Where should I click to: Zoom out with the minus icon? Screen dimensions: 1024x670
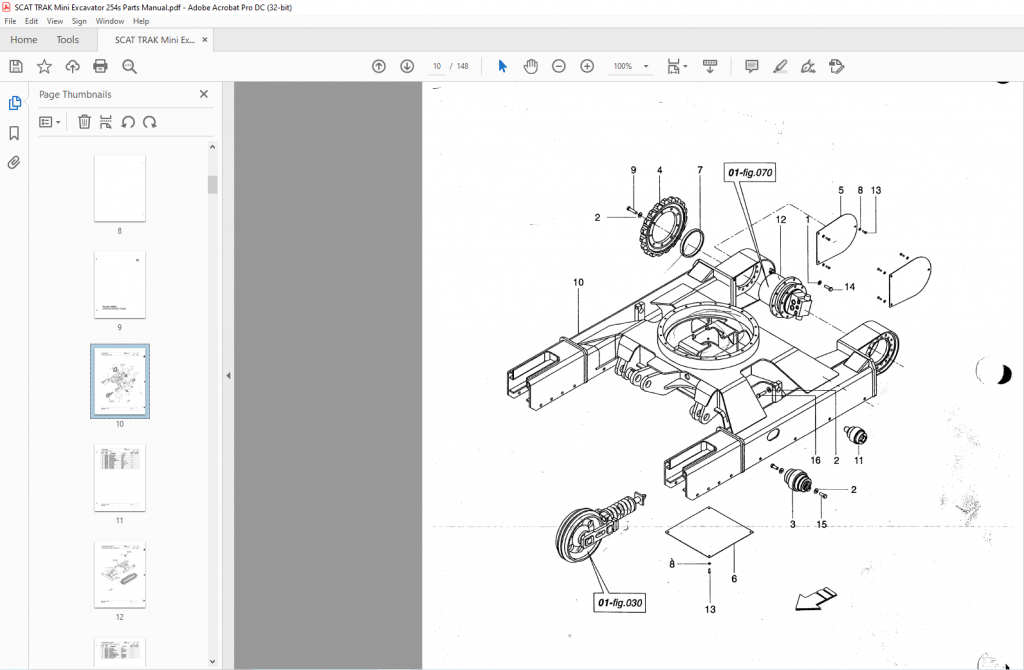point(558,66)
